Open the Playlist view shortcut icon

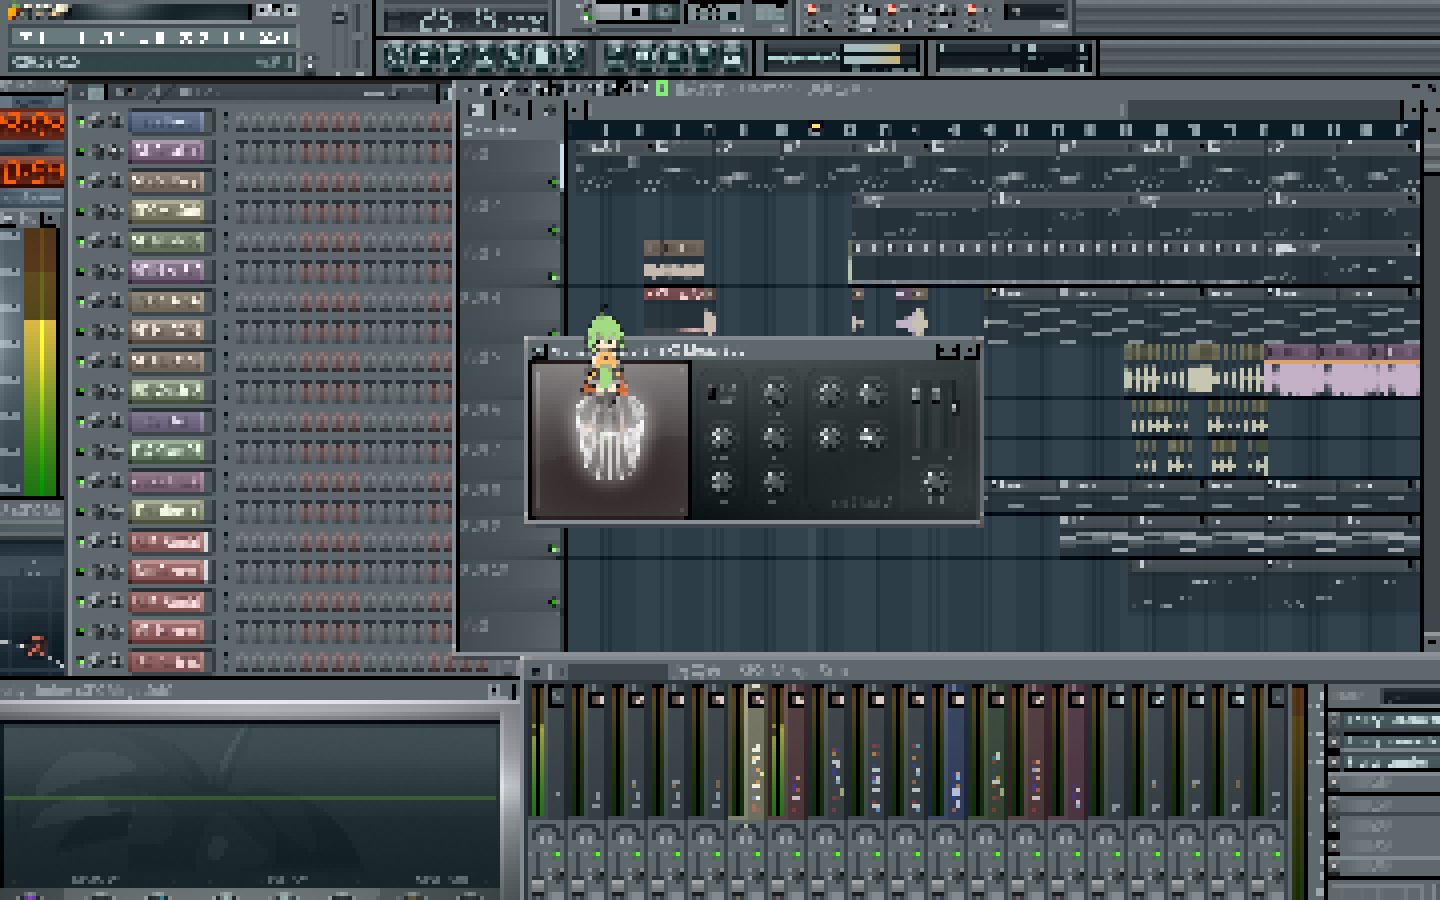[x=617, y=57]
